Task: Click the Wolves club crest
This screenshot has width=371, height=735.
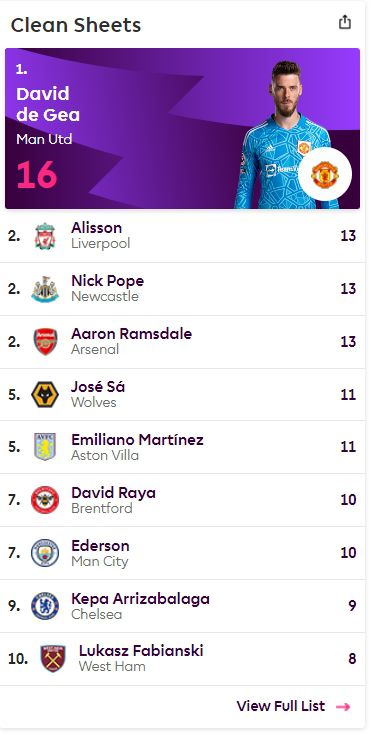Action: click(x=45, y=394)
